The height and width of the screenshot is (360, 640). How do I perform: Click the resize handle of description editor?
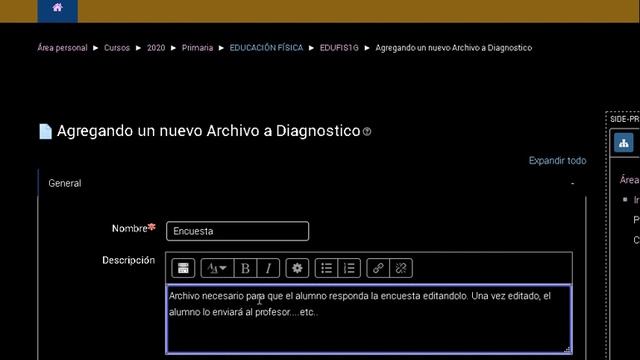tap(568, 350)
